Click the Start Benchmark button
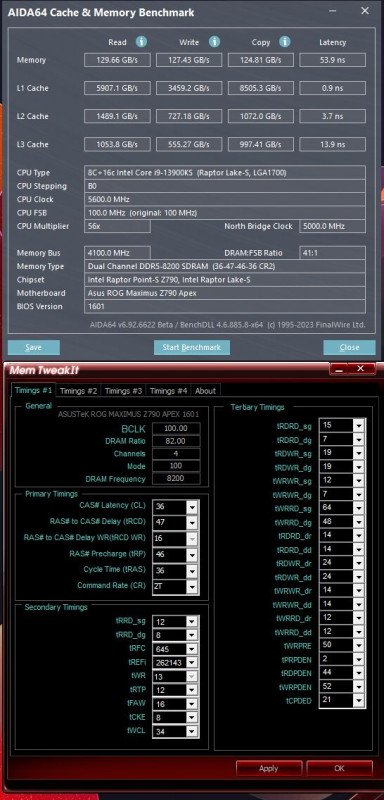384x800 pixels. coord(192,347)
